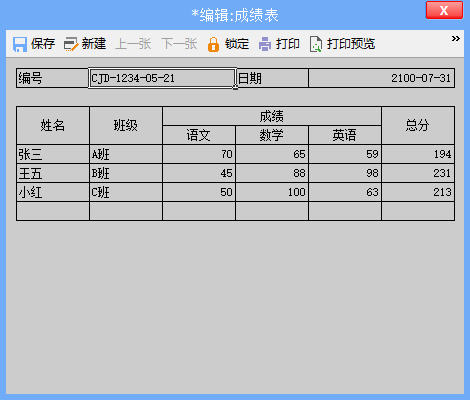Image resolution: width=470 pixels, height=400 pixels.
Task: Click the empty name cell in last row
Action: point(53,211)
